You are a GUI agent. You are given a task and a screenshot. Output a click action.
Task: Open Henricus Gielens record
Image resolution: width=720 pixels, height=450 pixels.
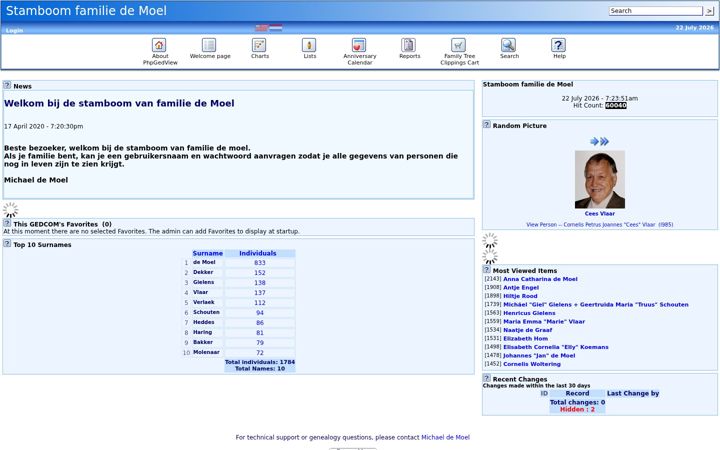click(x=529, y=313)
